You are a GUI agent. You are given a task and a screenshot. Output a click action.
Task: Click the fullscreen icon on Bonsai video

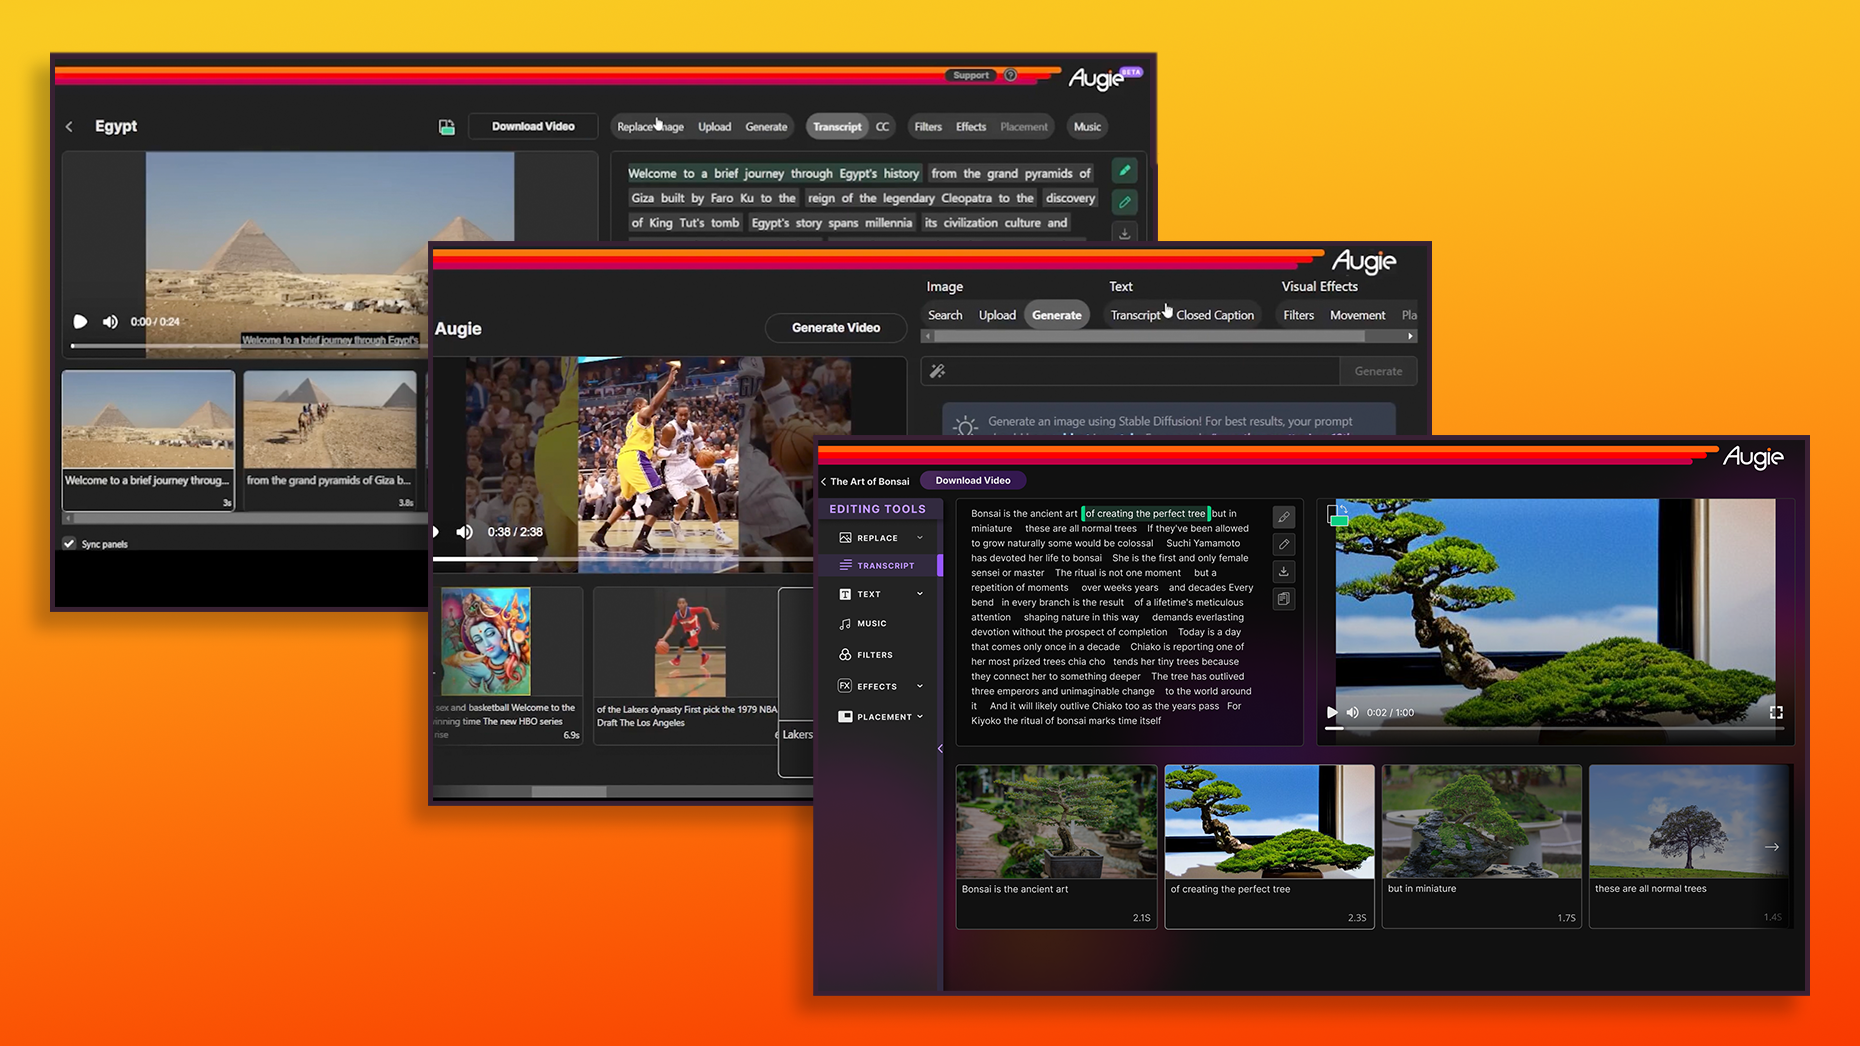1776,713
